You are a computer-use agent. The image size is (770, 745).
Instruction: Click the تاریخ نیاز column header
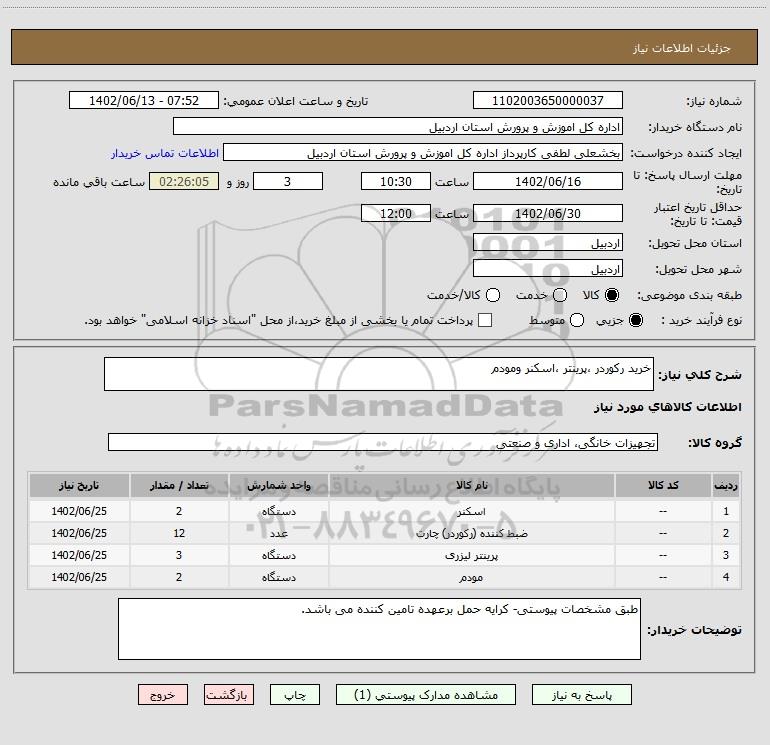[79, 485]
